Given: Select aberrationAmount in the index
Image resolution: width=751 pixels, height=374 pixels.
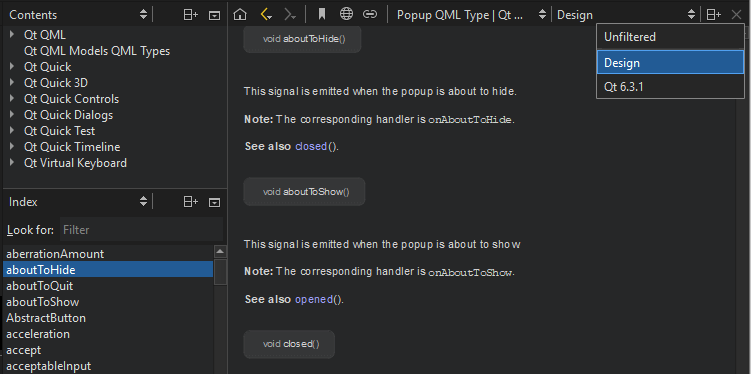Looking at the screenshot, I should (x=108, y=254).
